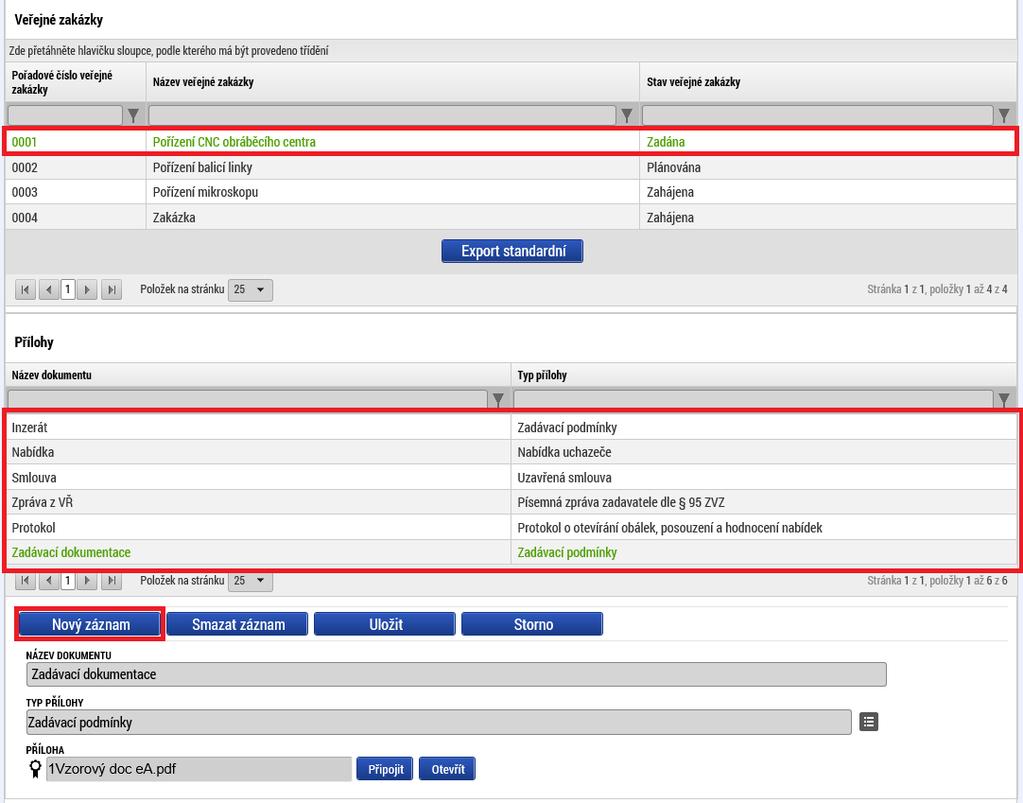Open the Typ přílohy list selector icon
The width and height of the screenshot is (1023, 803).
pos(868,721)
